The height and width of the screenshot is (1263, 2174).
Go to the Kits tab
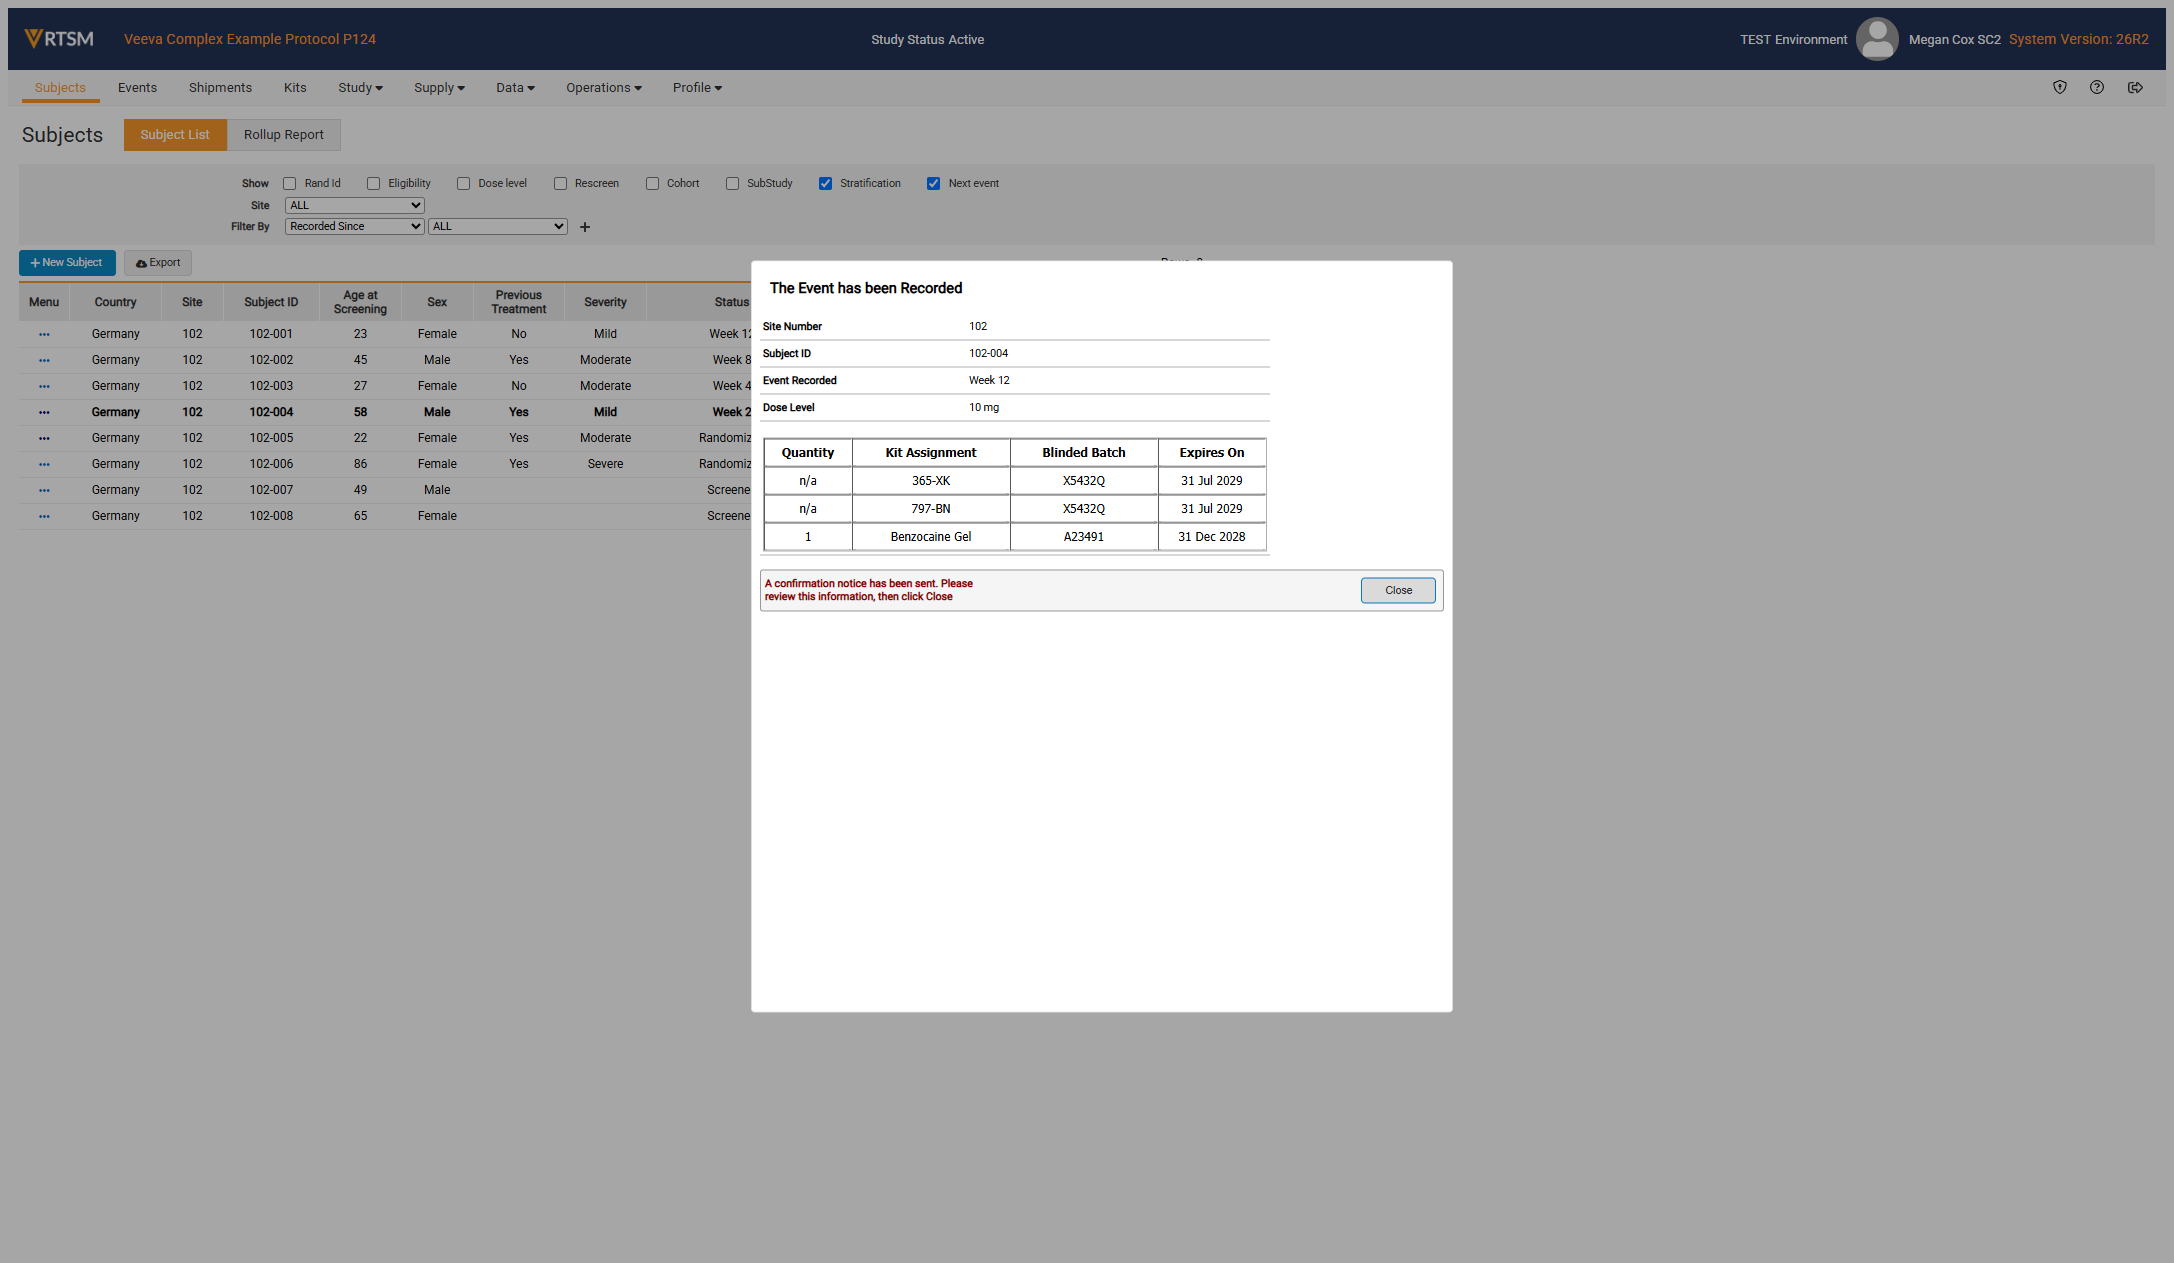click(295, 88)
